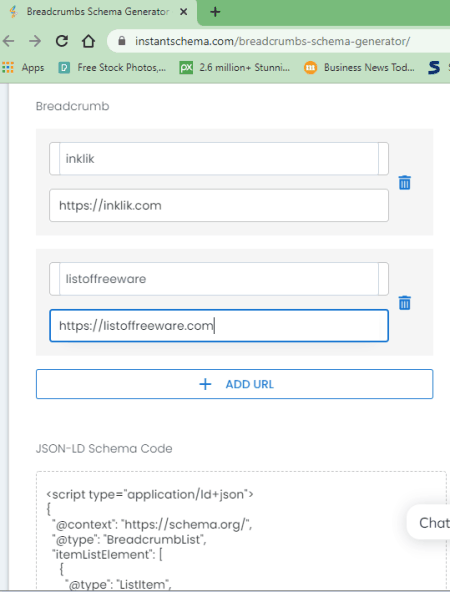View site info via the padlock icon
450x592 pixels.
[x=122, y=41]
